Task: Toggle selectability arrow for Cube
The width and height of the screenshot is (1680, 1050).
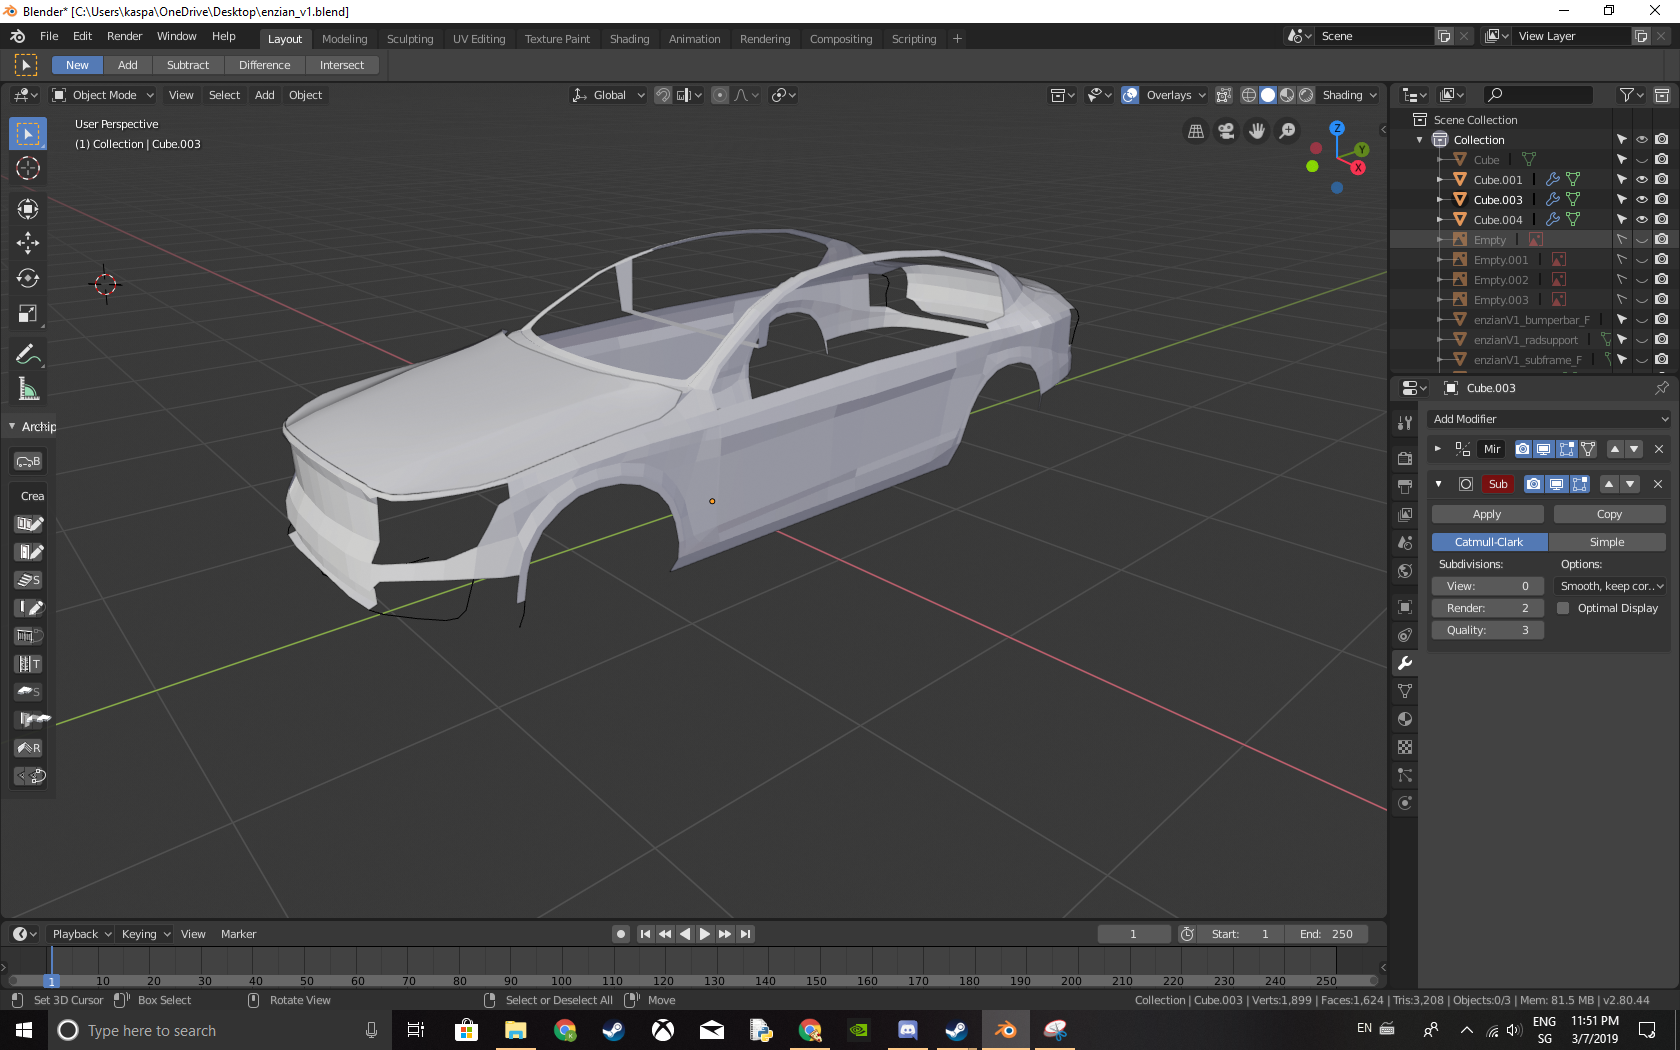Action: click(x=1621, y=160)
